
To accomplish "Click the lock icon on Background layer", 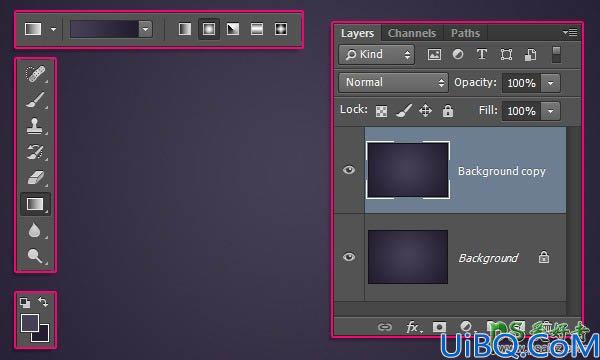I will pos(544,257).
